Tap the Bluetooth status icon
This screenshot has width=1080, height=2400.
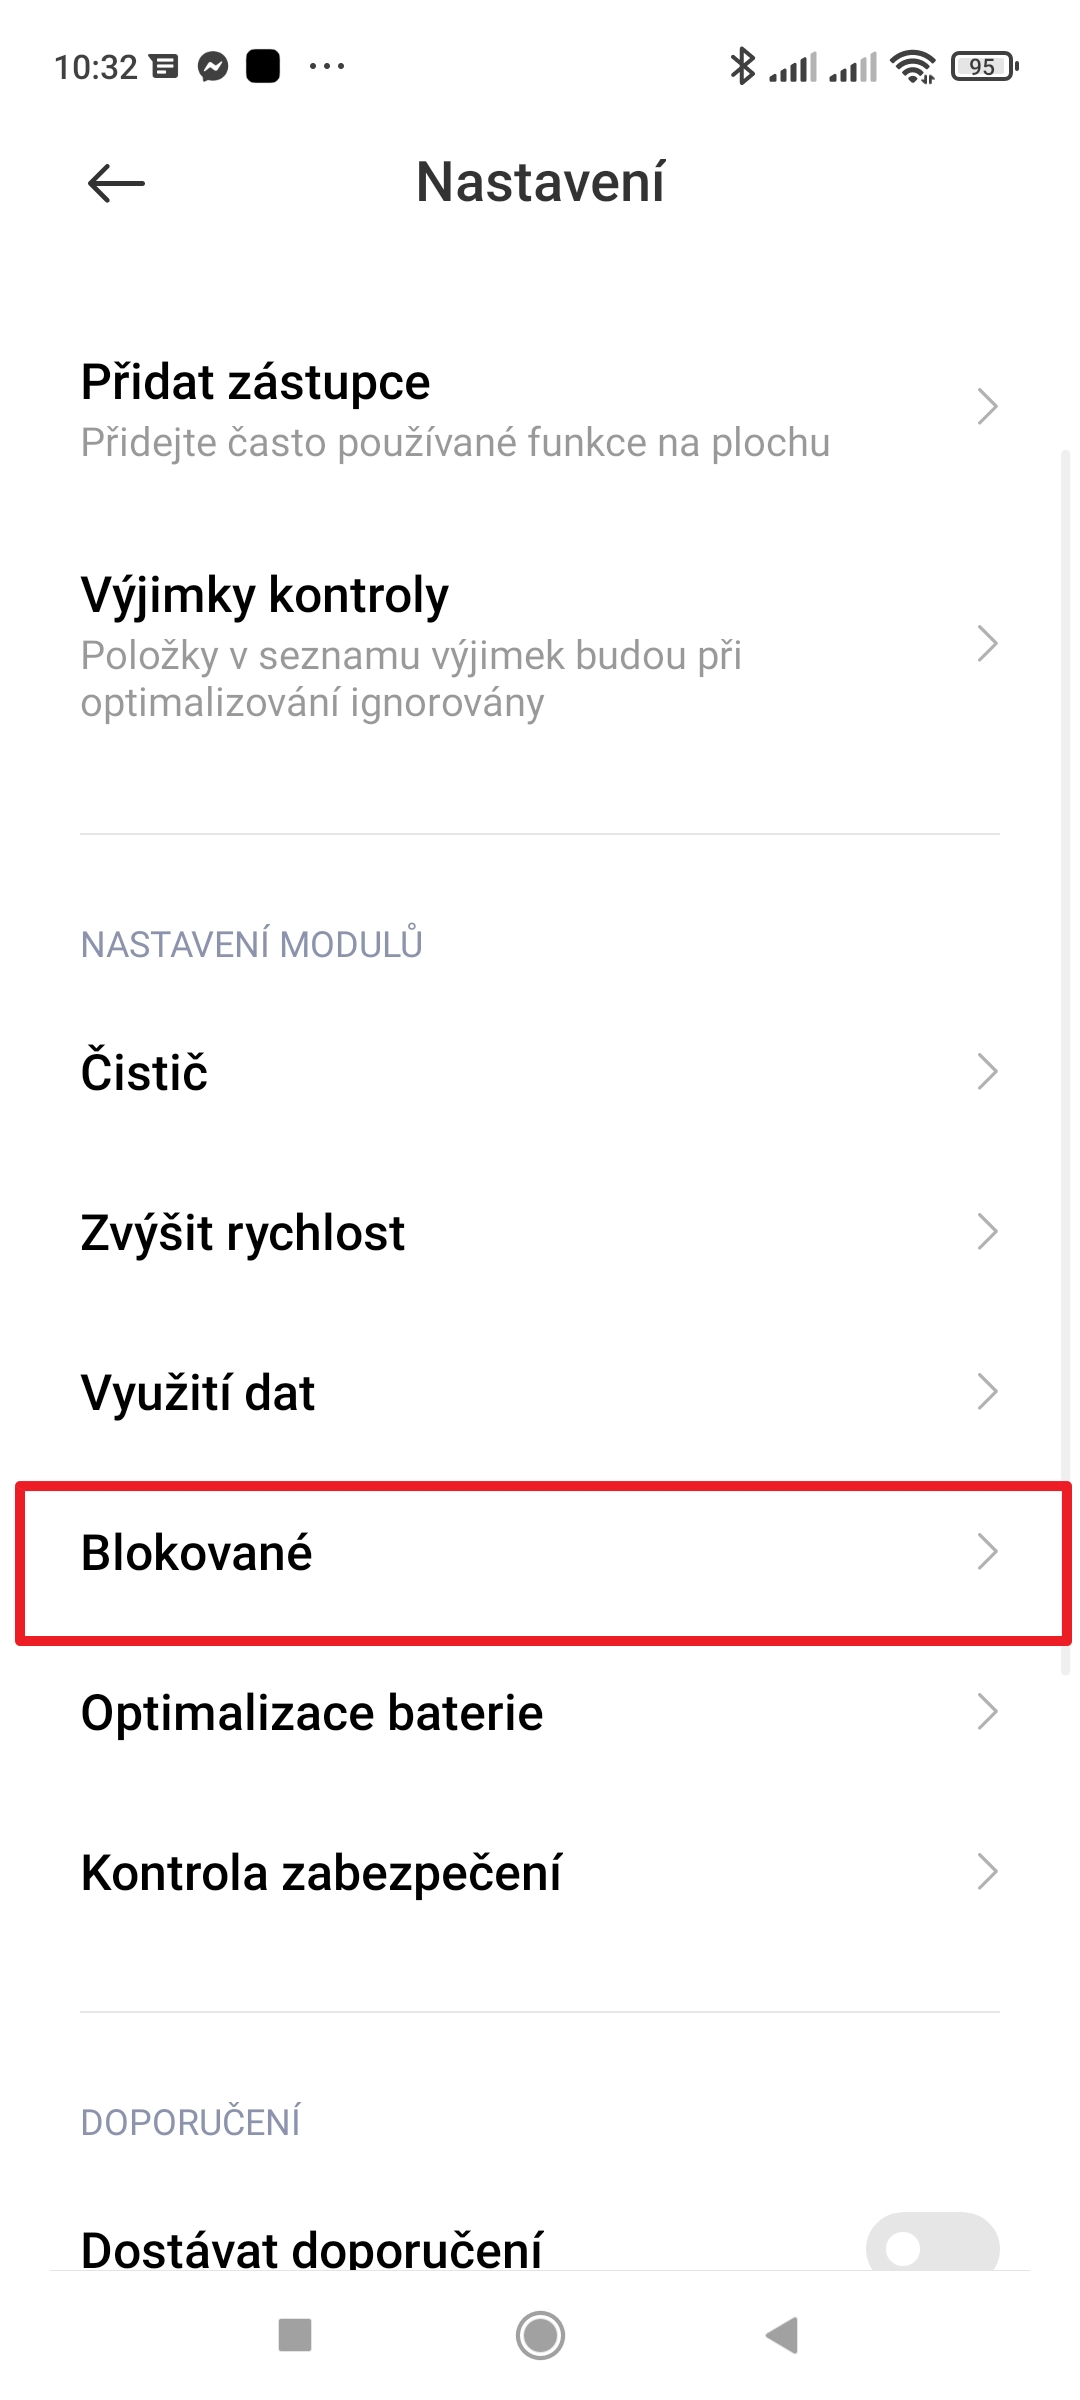click(742, 67)
